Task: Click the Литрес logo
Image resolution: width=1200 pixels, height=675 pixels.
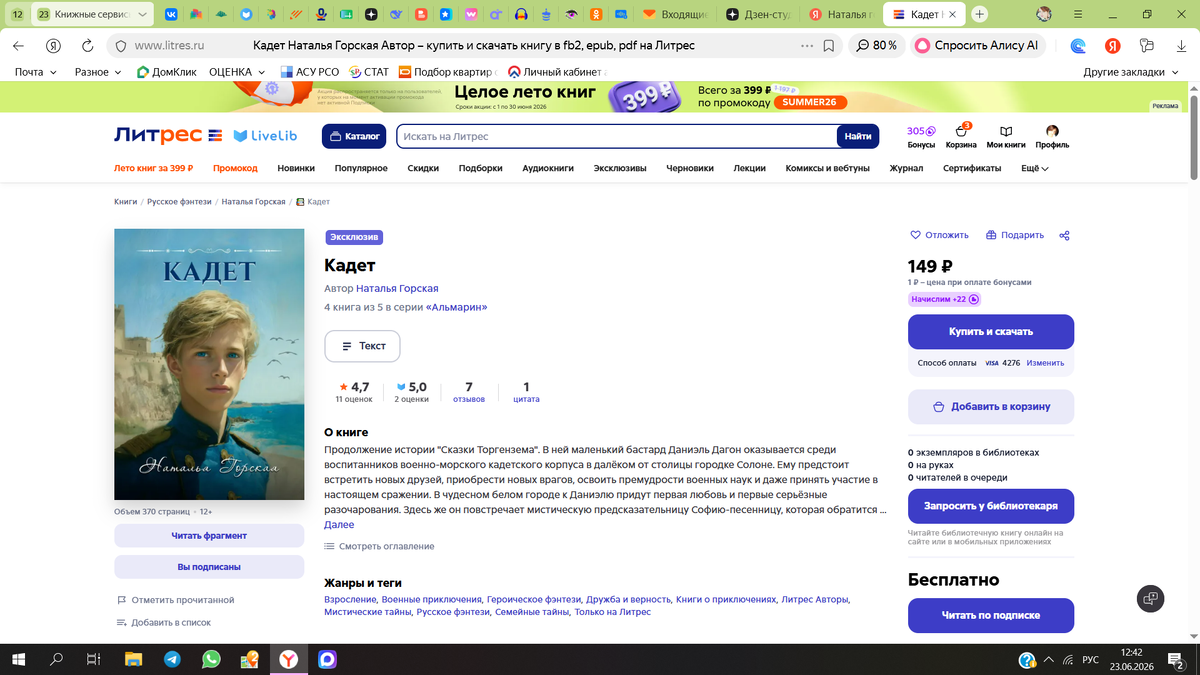Action: [168, 135]
